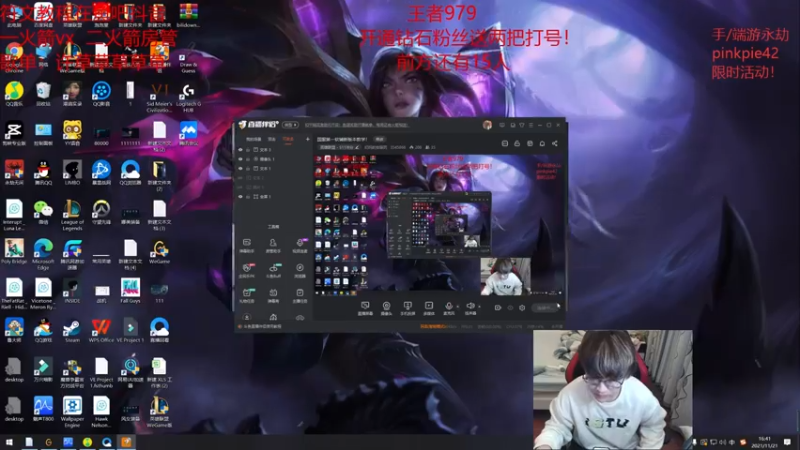
Task: Open QQ browser from the taskbar
Action: click(107, 442)
